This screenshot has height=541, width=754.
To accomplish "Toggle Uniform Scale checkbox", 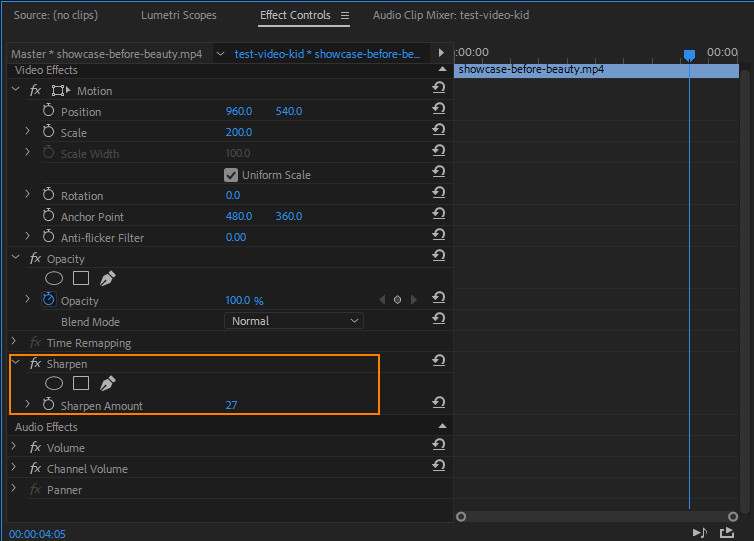I will pos(231,175).
